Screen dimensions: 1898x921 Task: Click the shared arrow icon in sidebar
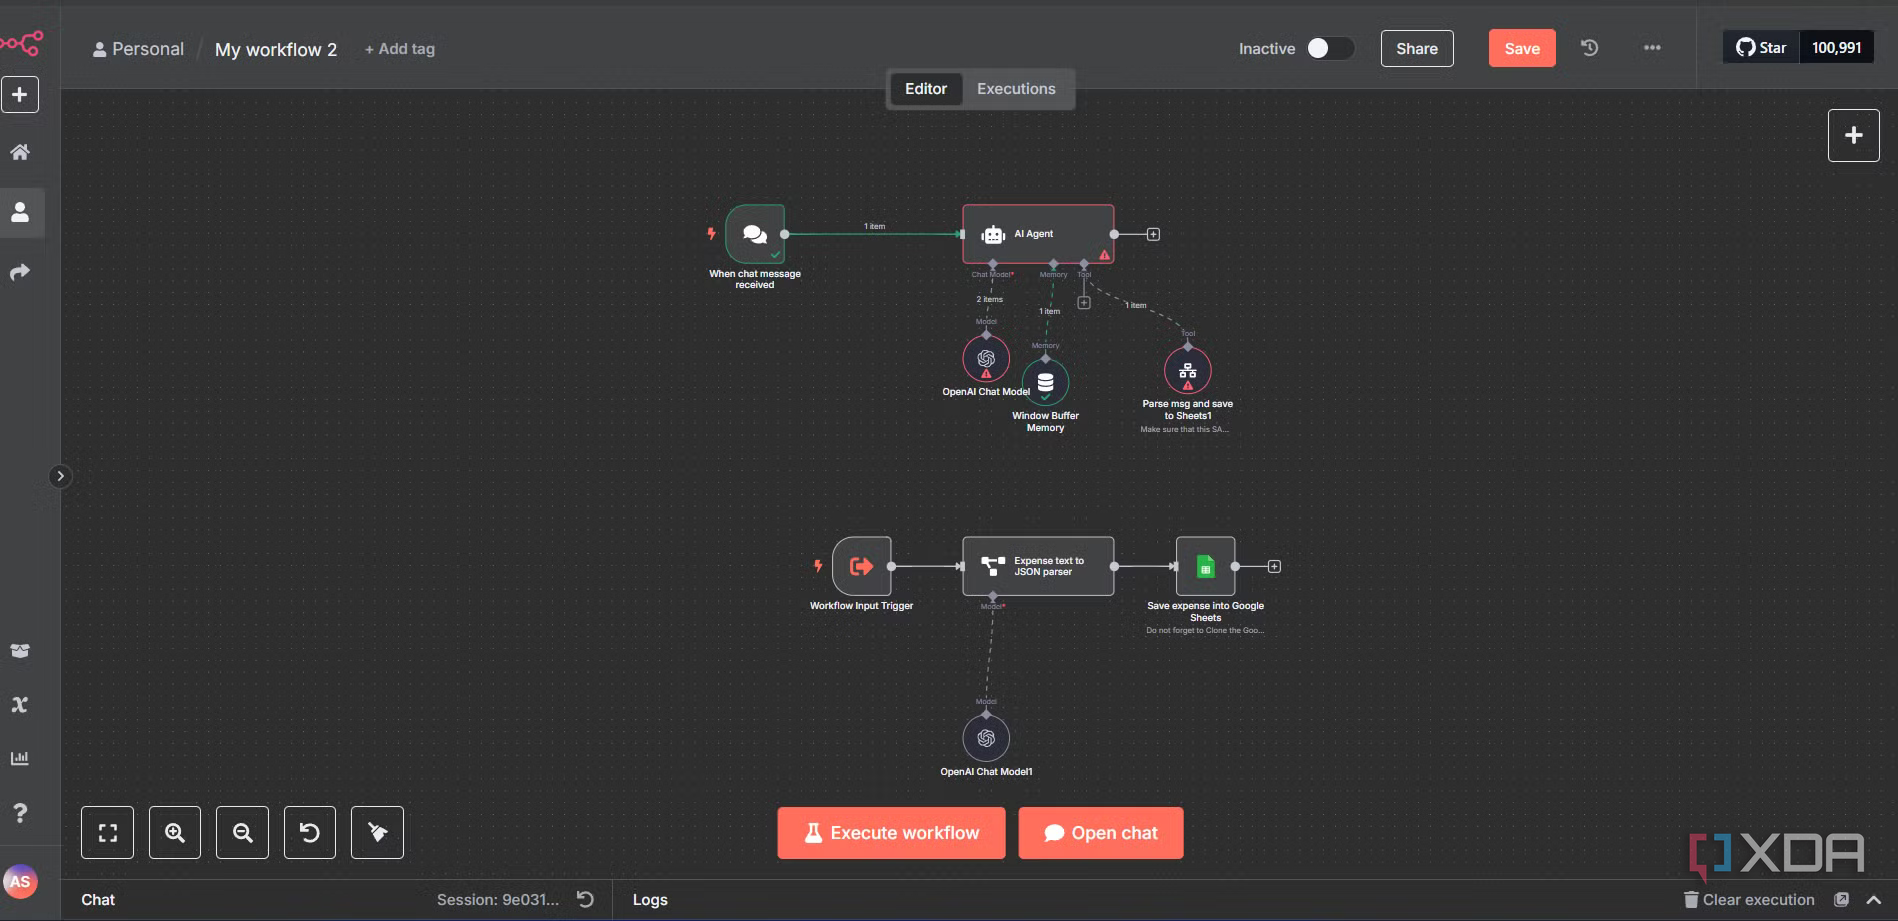click(20, 272)
